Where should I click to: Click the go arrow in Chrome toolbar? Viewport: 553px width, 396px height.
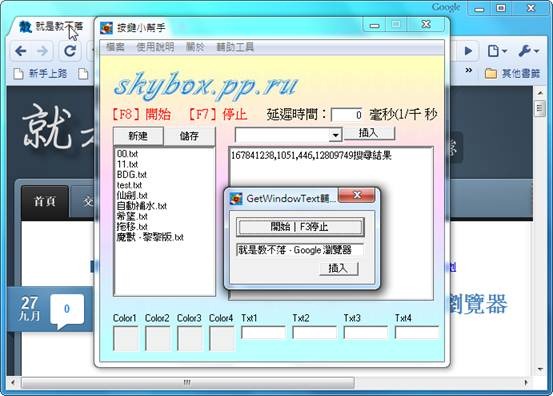coord(468,51)
